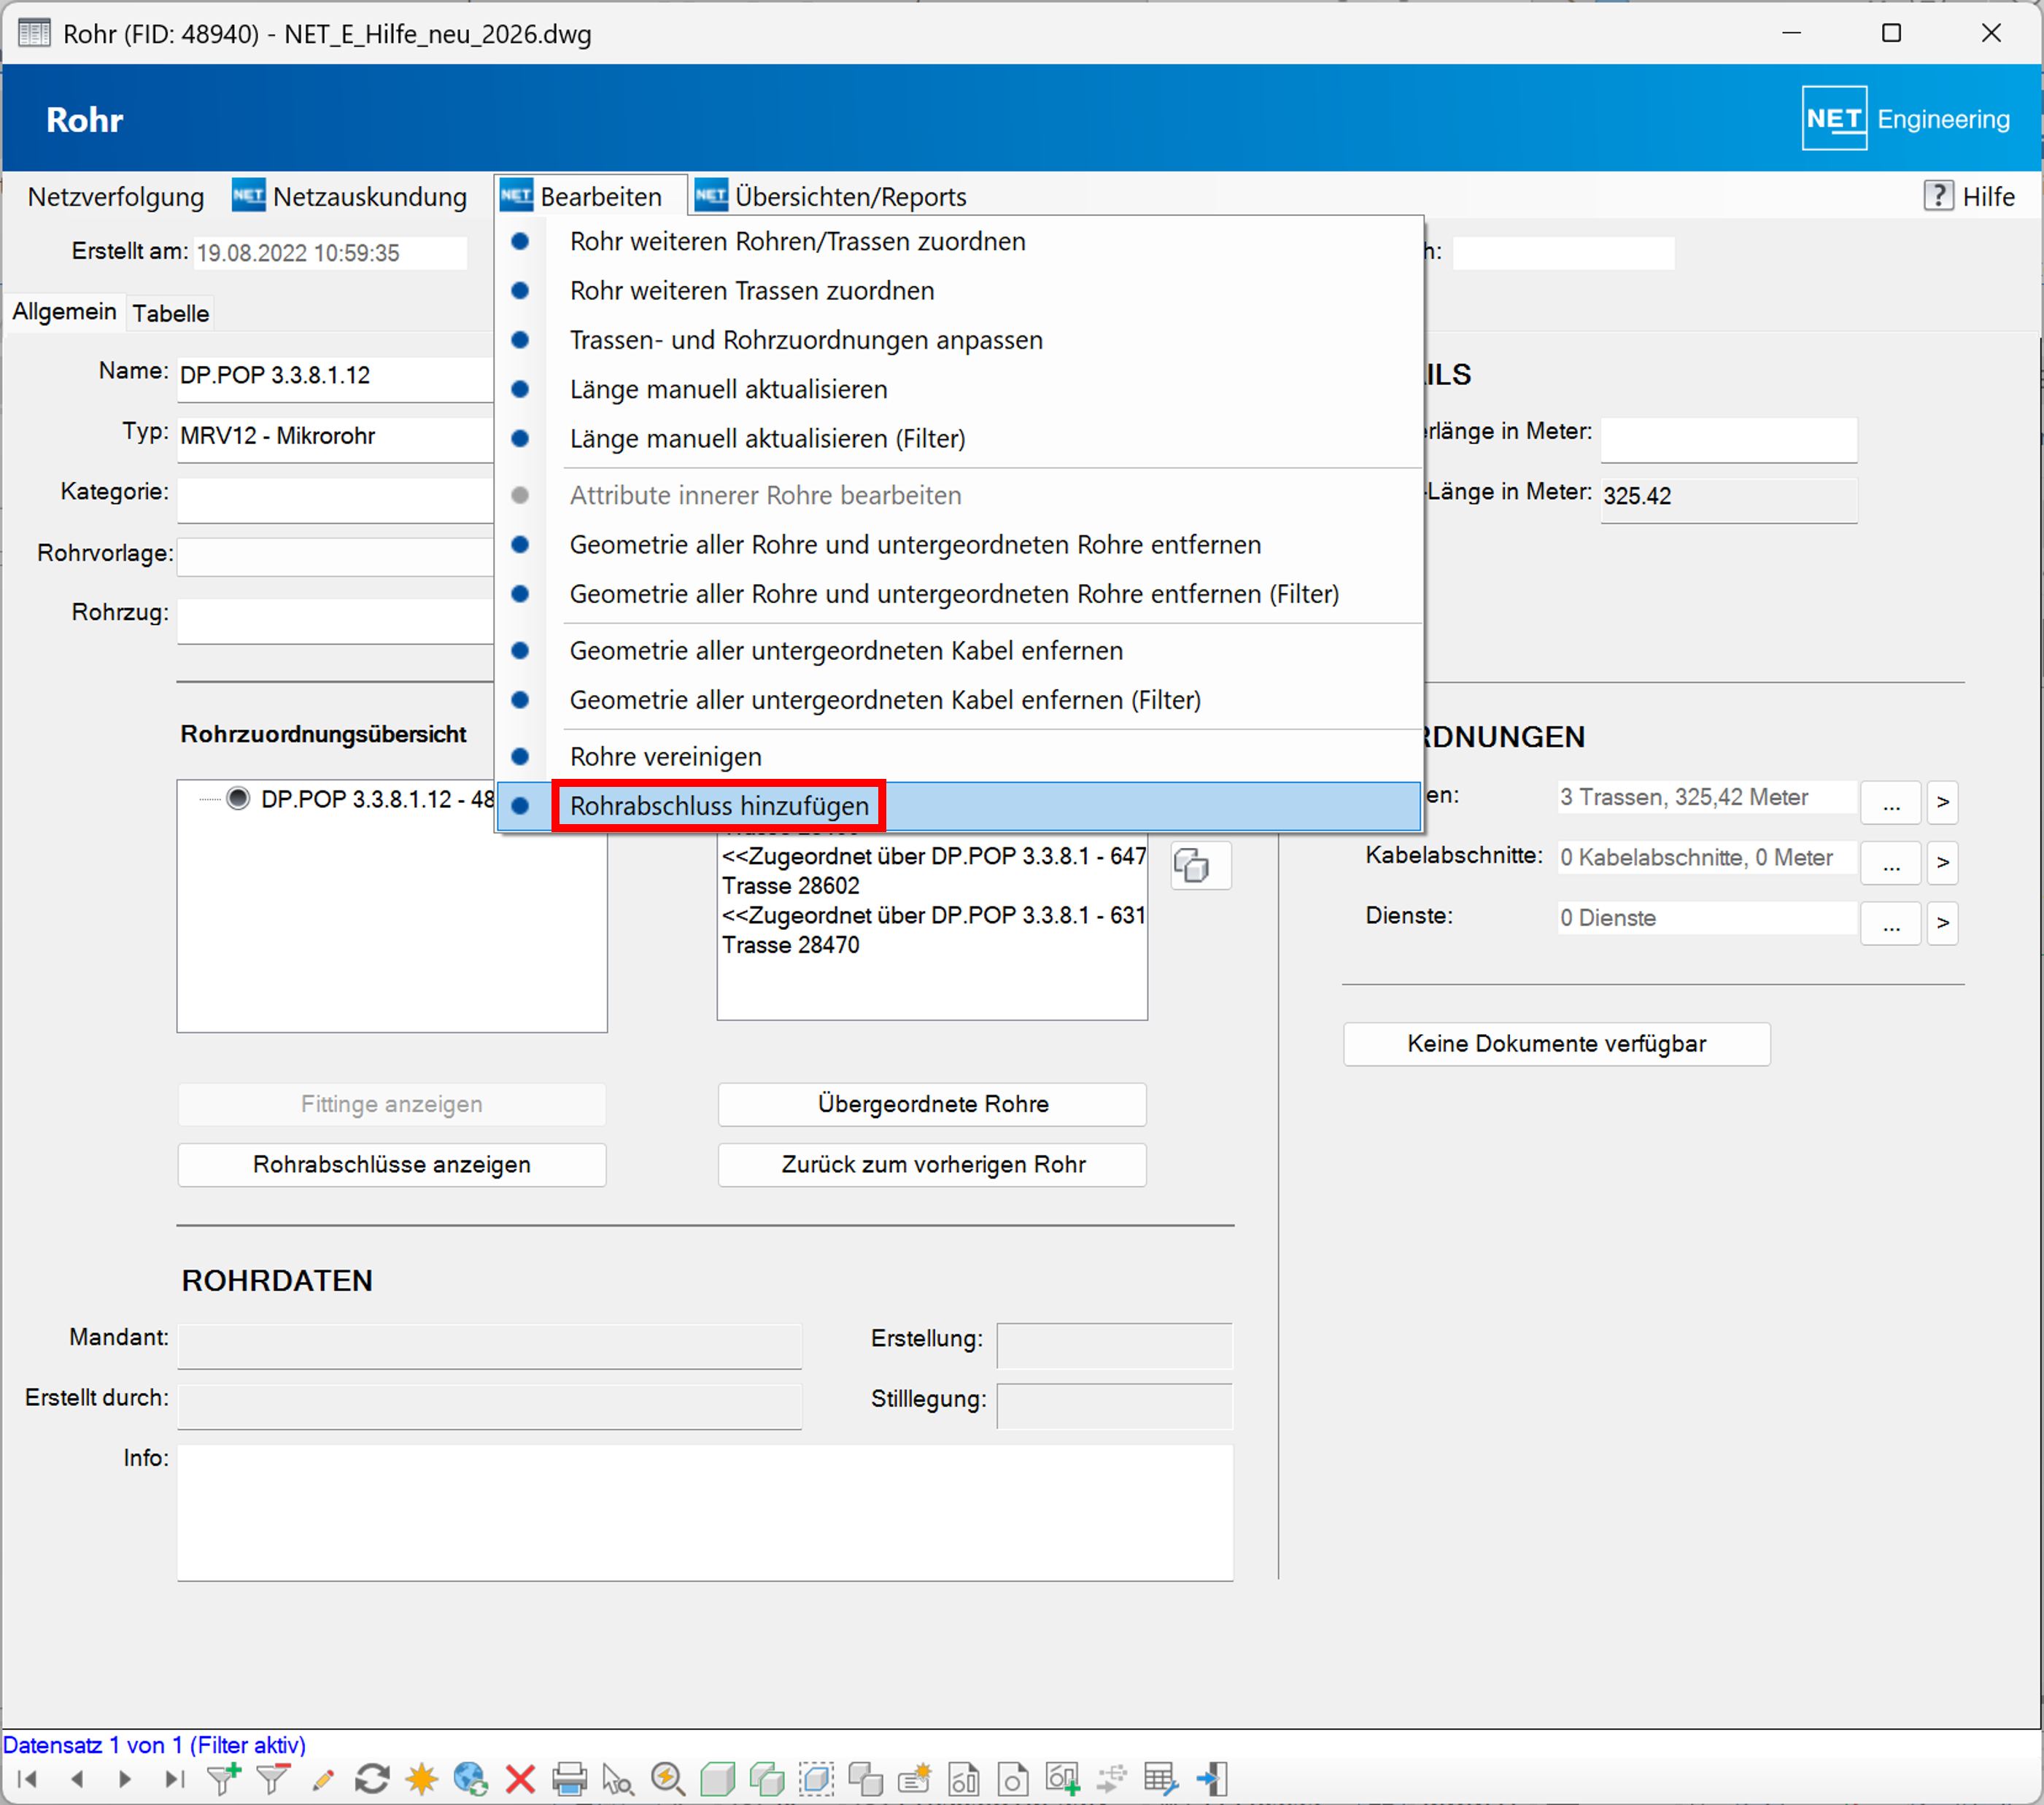Click the blue arrow exit icon
Screen dimensions: 2044x1805
pos(1211,1779)
